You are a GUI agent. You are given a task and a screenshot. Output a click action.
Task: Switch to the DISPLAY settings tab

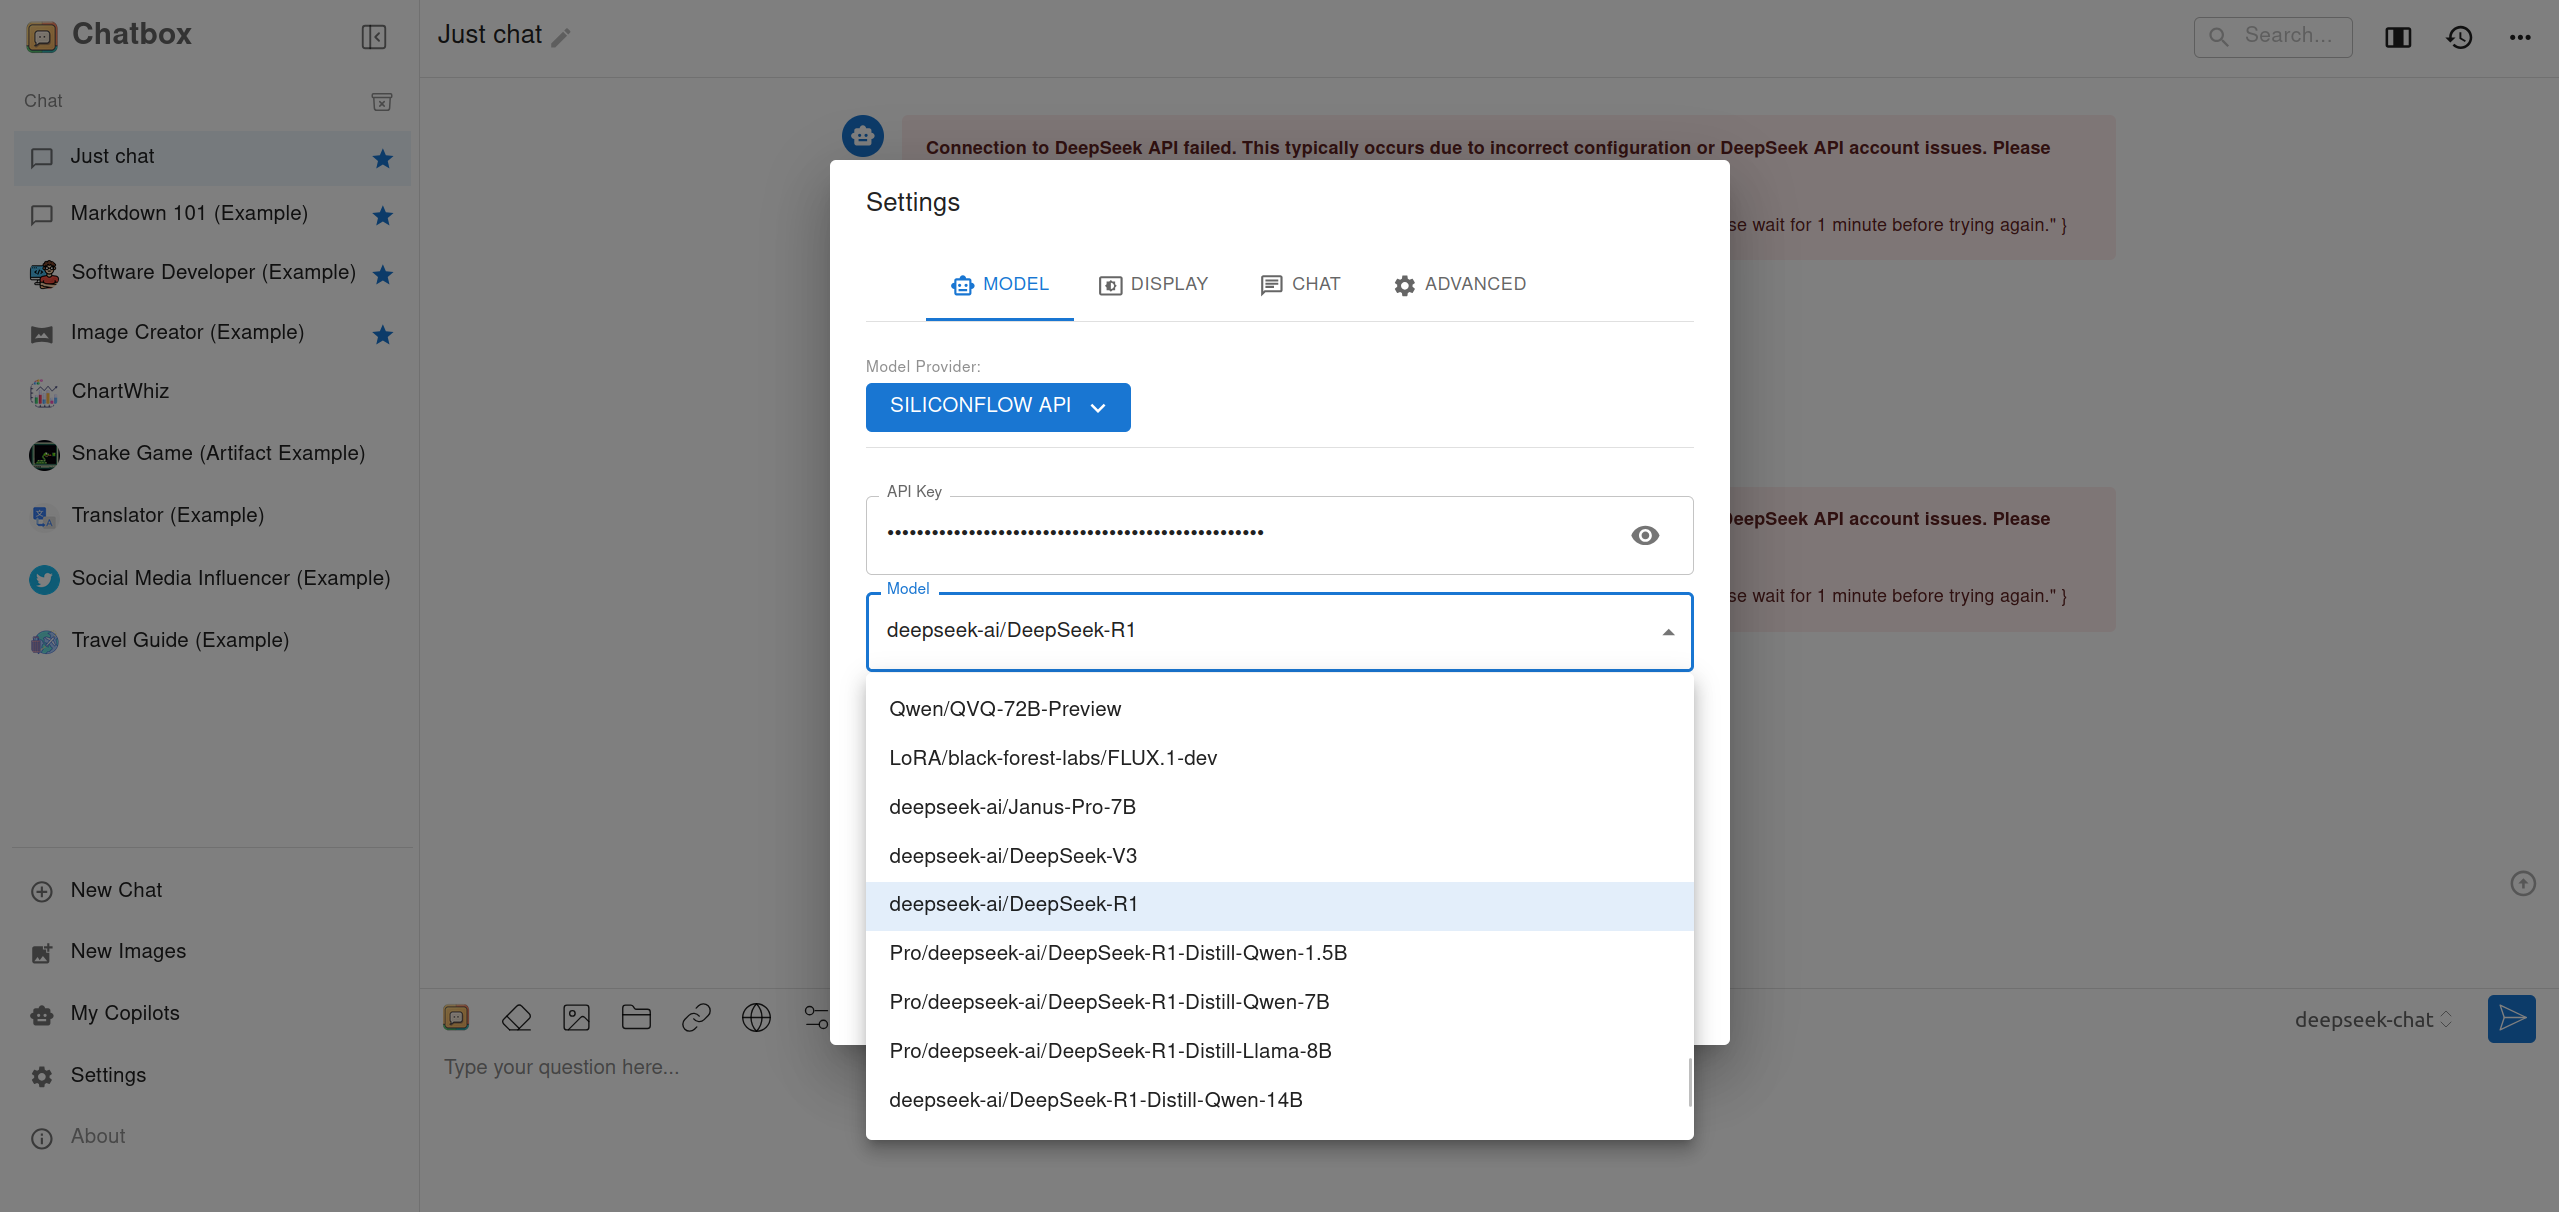pyautogui.click(x=1153, y=285)
